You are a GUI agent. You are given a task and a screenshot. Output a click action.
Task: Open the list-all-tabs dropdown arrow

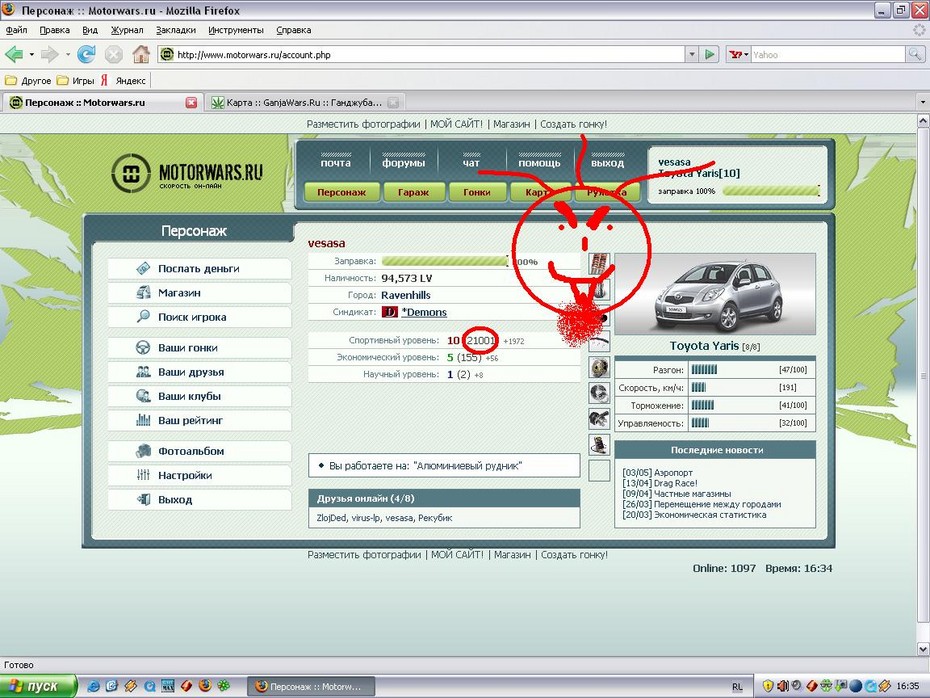pos(922,103)
